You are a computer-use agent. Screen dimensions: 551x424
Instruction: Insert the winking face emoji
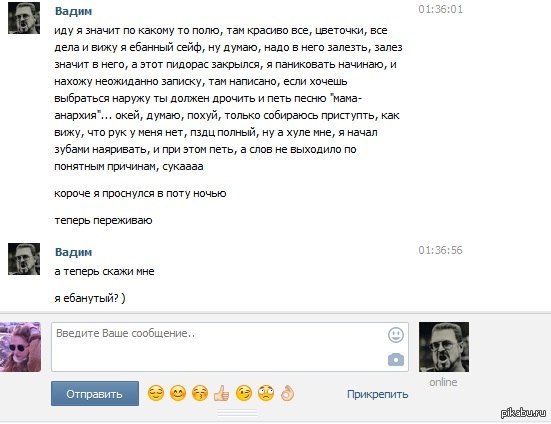click(x=244, y=393)
